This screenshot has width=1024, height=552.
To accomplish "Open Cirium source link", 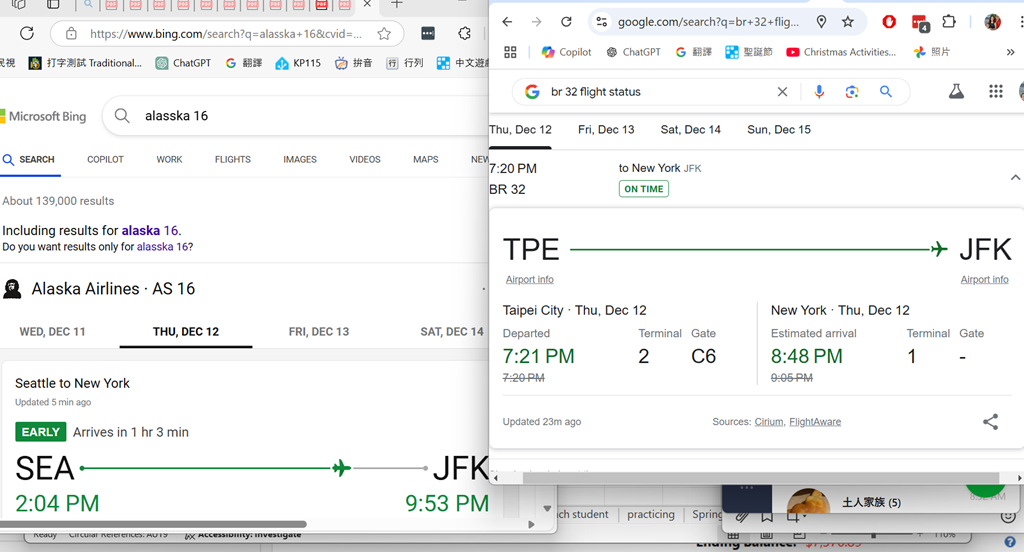I will coord(769,422).
